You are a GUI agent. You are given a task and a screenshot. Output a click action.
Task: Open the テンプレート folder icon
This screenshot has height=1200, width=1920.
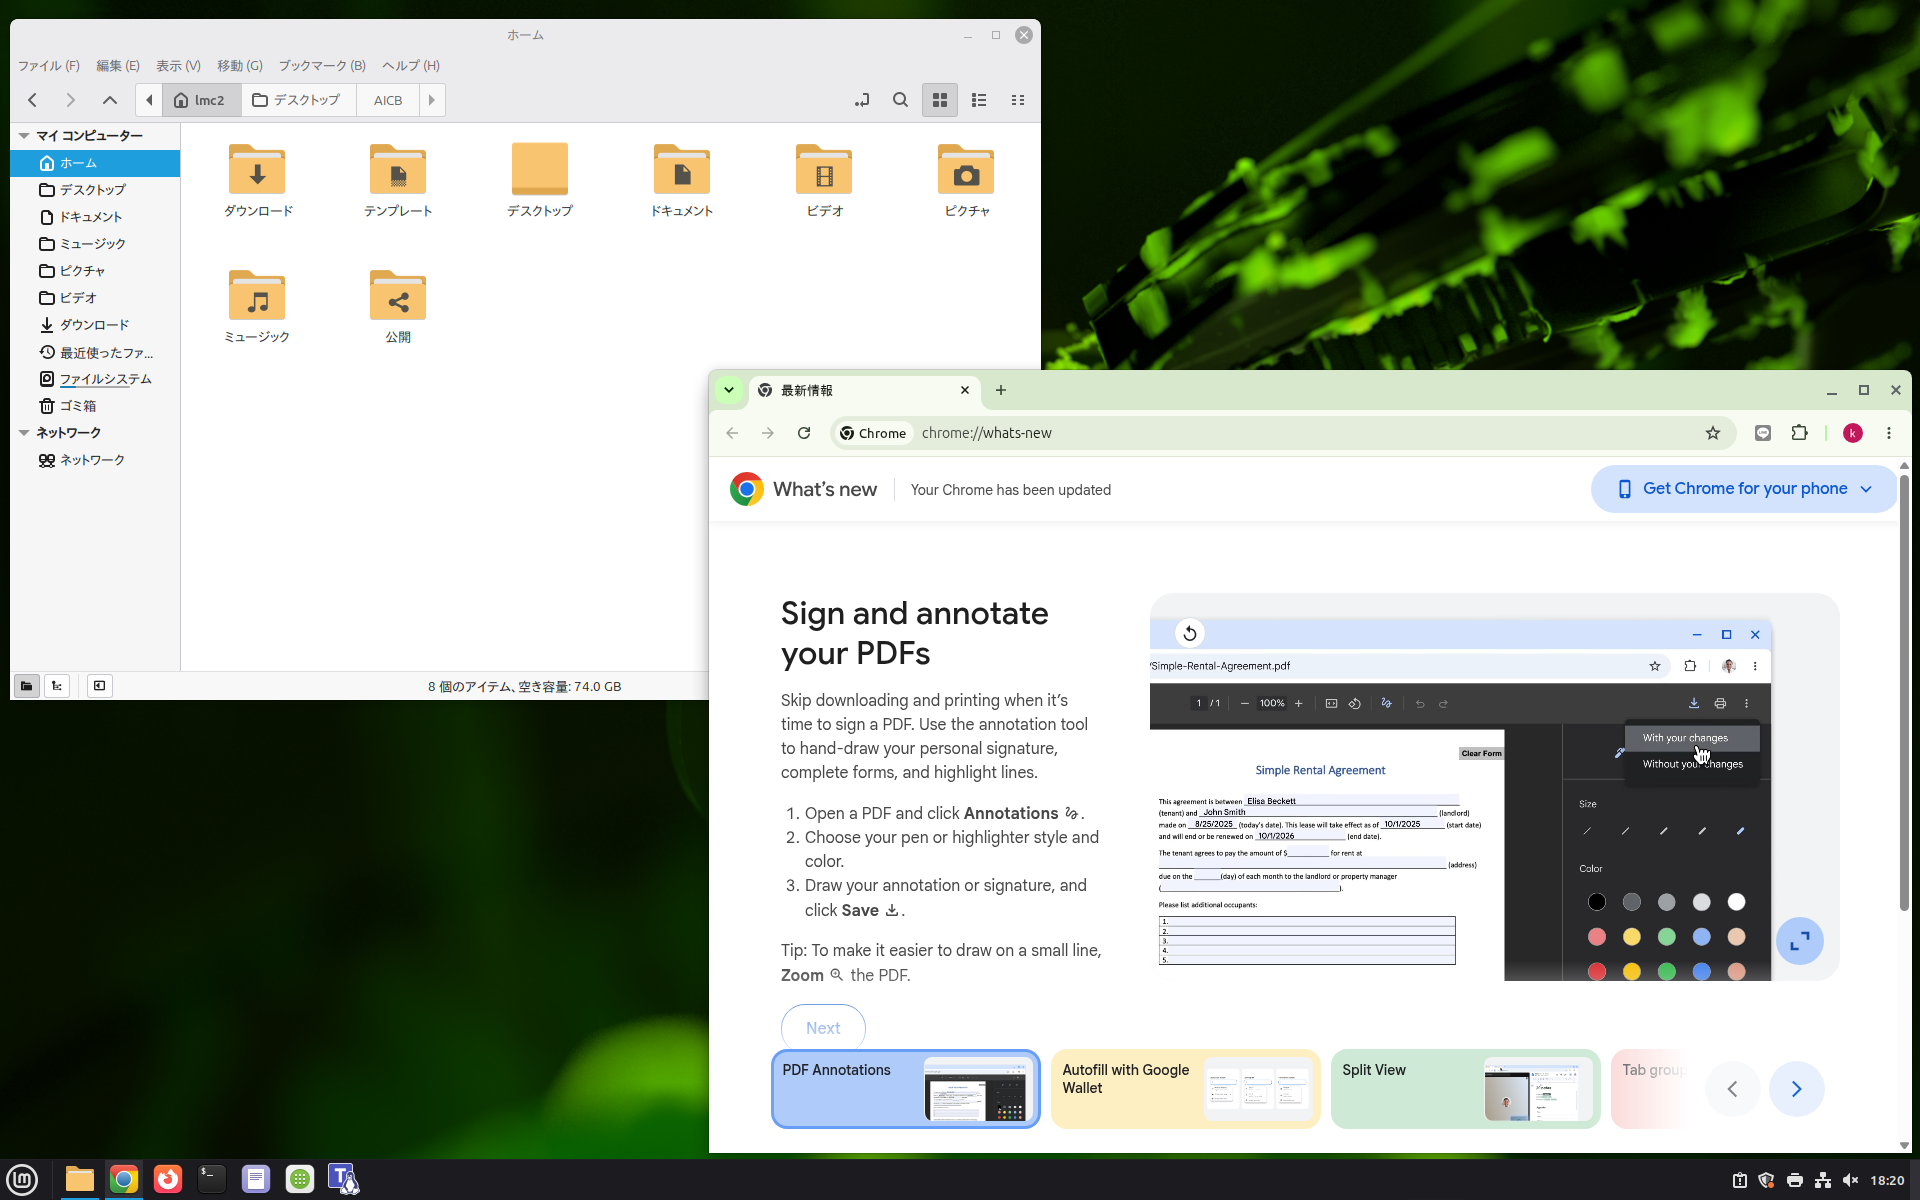(398, 170)
